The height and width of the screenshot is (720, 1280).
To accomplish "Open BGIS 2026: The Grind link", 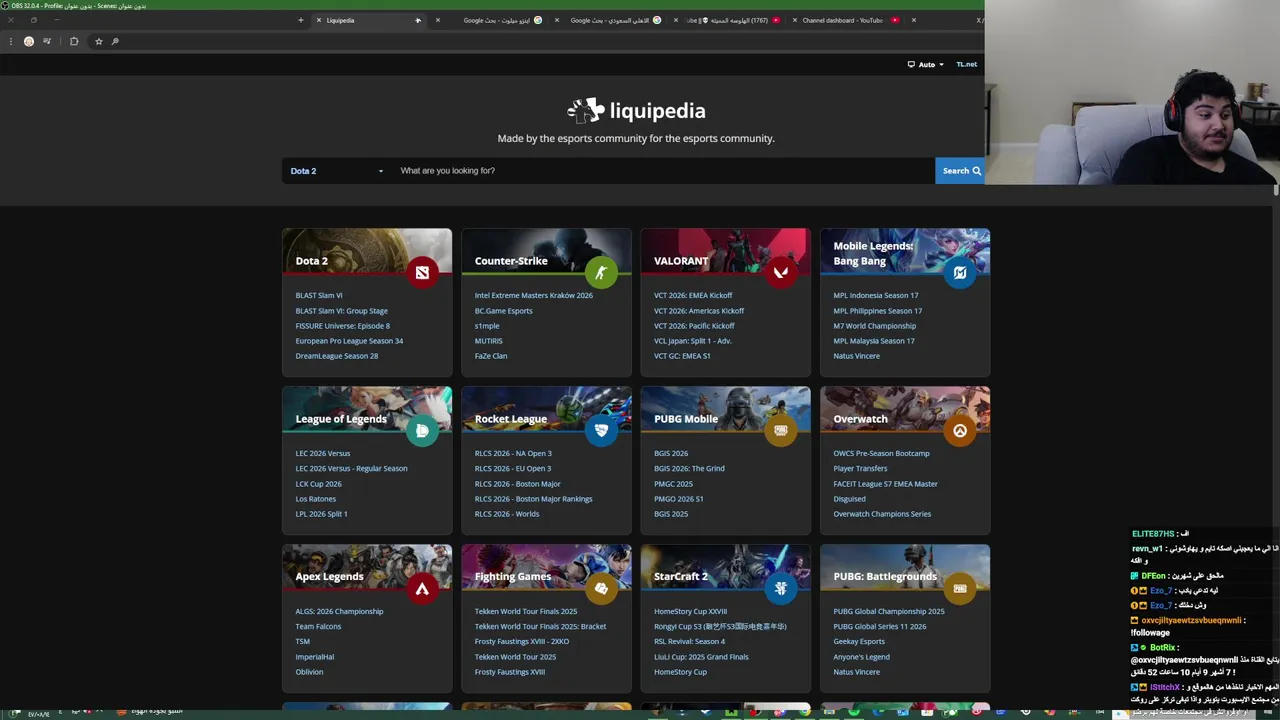I will coord(689,468).
